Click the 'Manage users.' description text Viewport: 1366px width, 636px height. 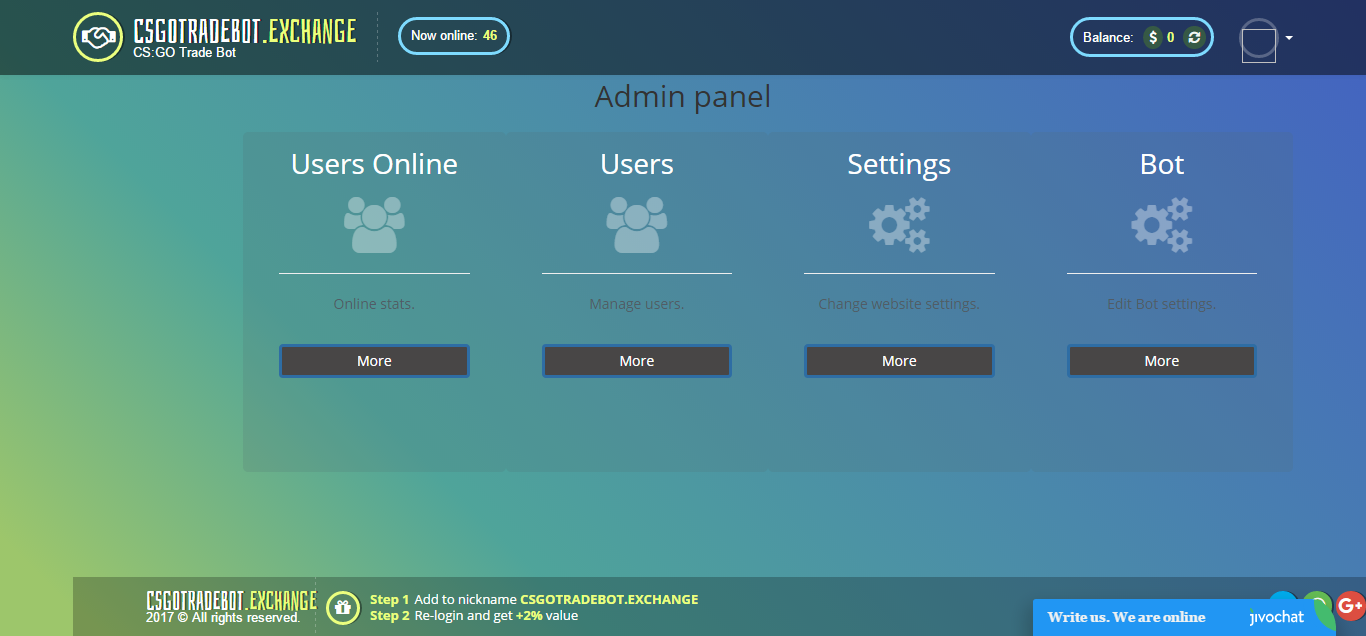(x=637, y=304)
